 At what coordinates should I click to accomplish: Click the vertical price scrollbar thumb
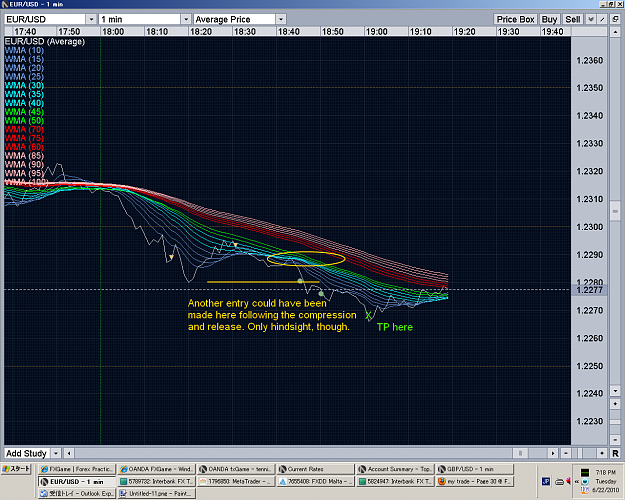click(615, 211)
